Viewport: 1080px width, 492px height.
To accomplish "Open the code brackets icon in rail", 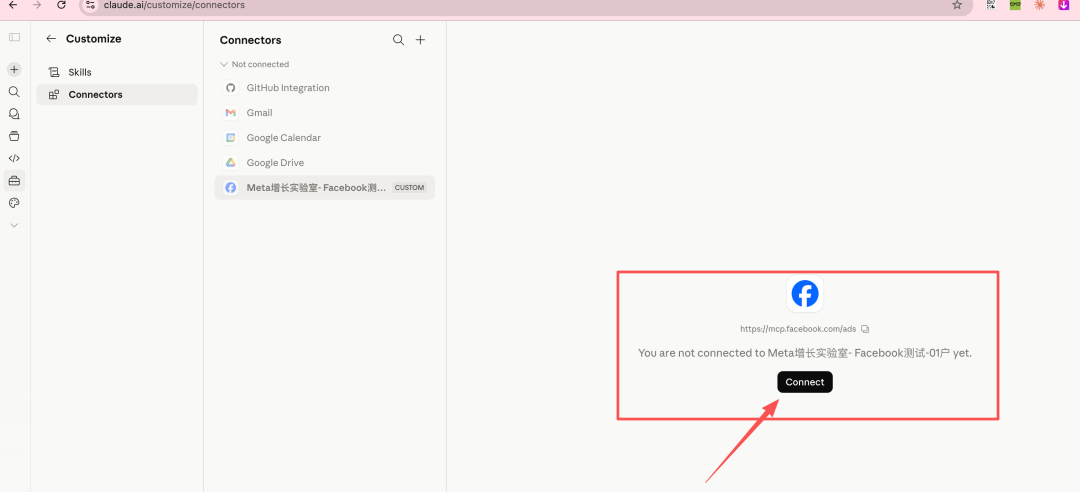I will (x=14, y=158).
